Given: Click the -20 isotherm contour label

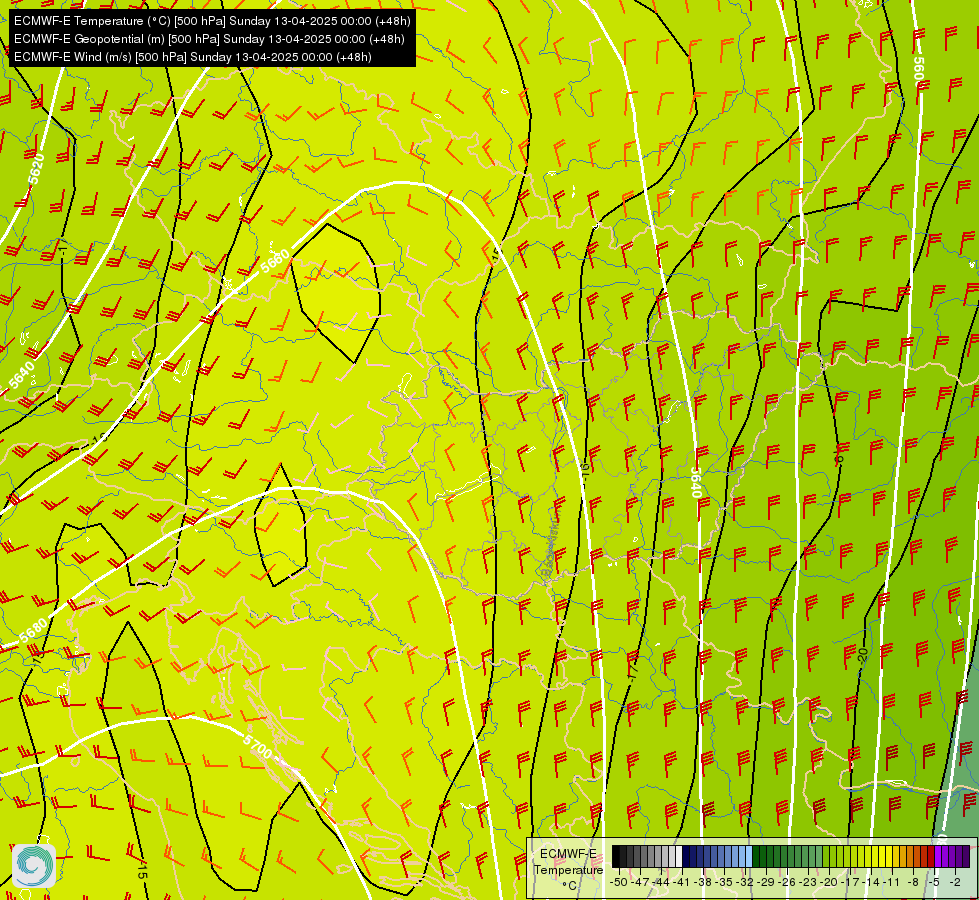Looking at the screenshot, I should [x=862, y=655].
